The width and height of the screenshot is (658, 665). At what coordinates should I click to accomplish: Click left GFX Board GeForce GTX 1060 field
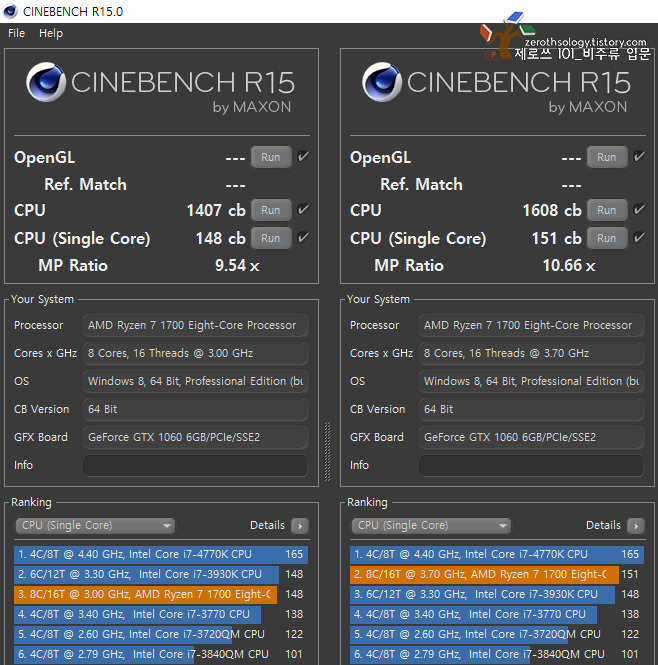195,438
